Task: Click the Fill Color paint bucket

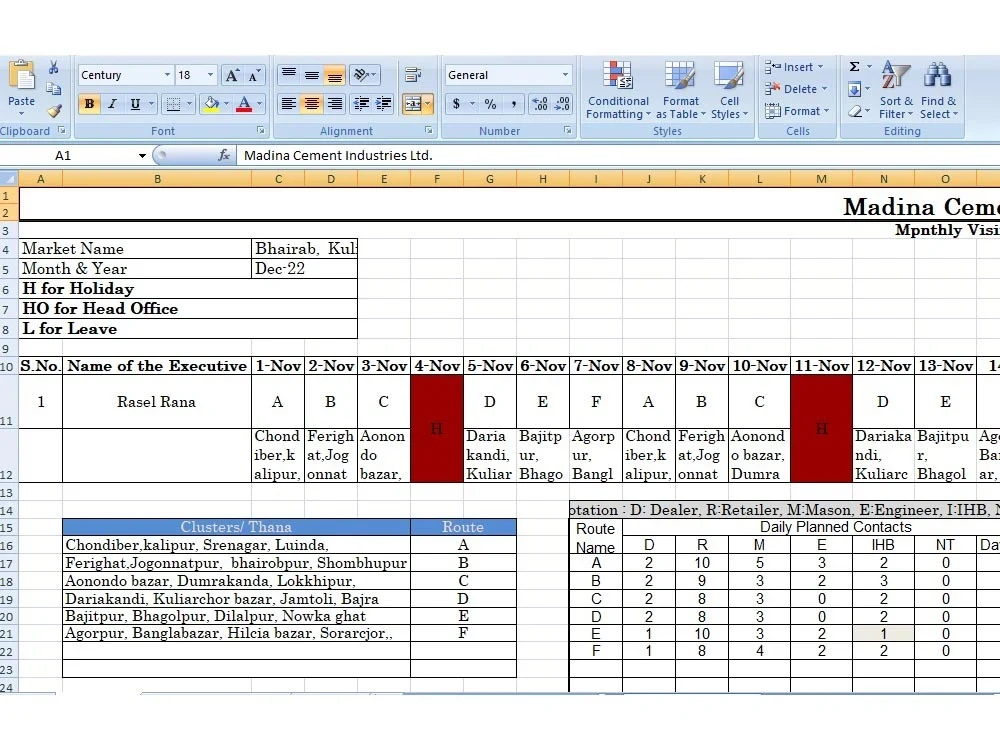Action: pos(210,103)
